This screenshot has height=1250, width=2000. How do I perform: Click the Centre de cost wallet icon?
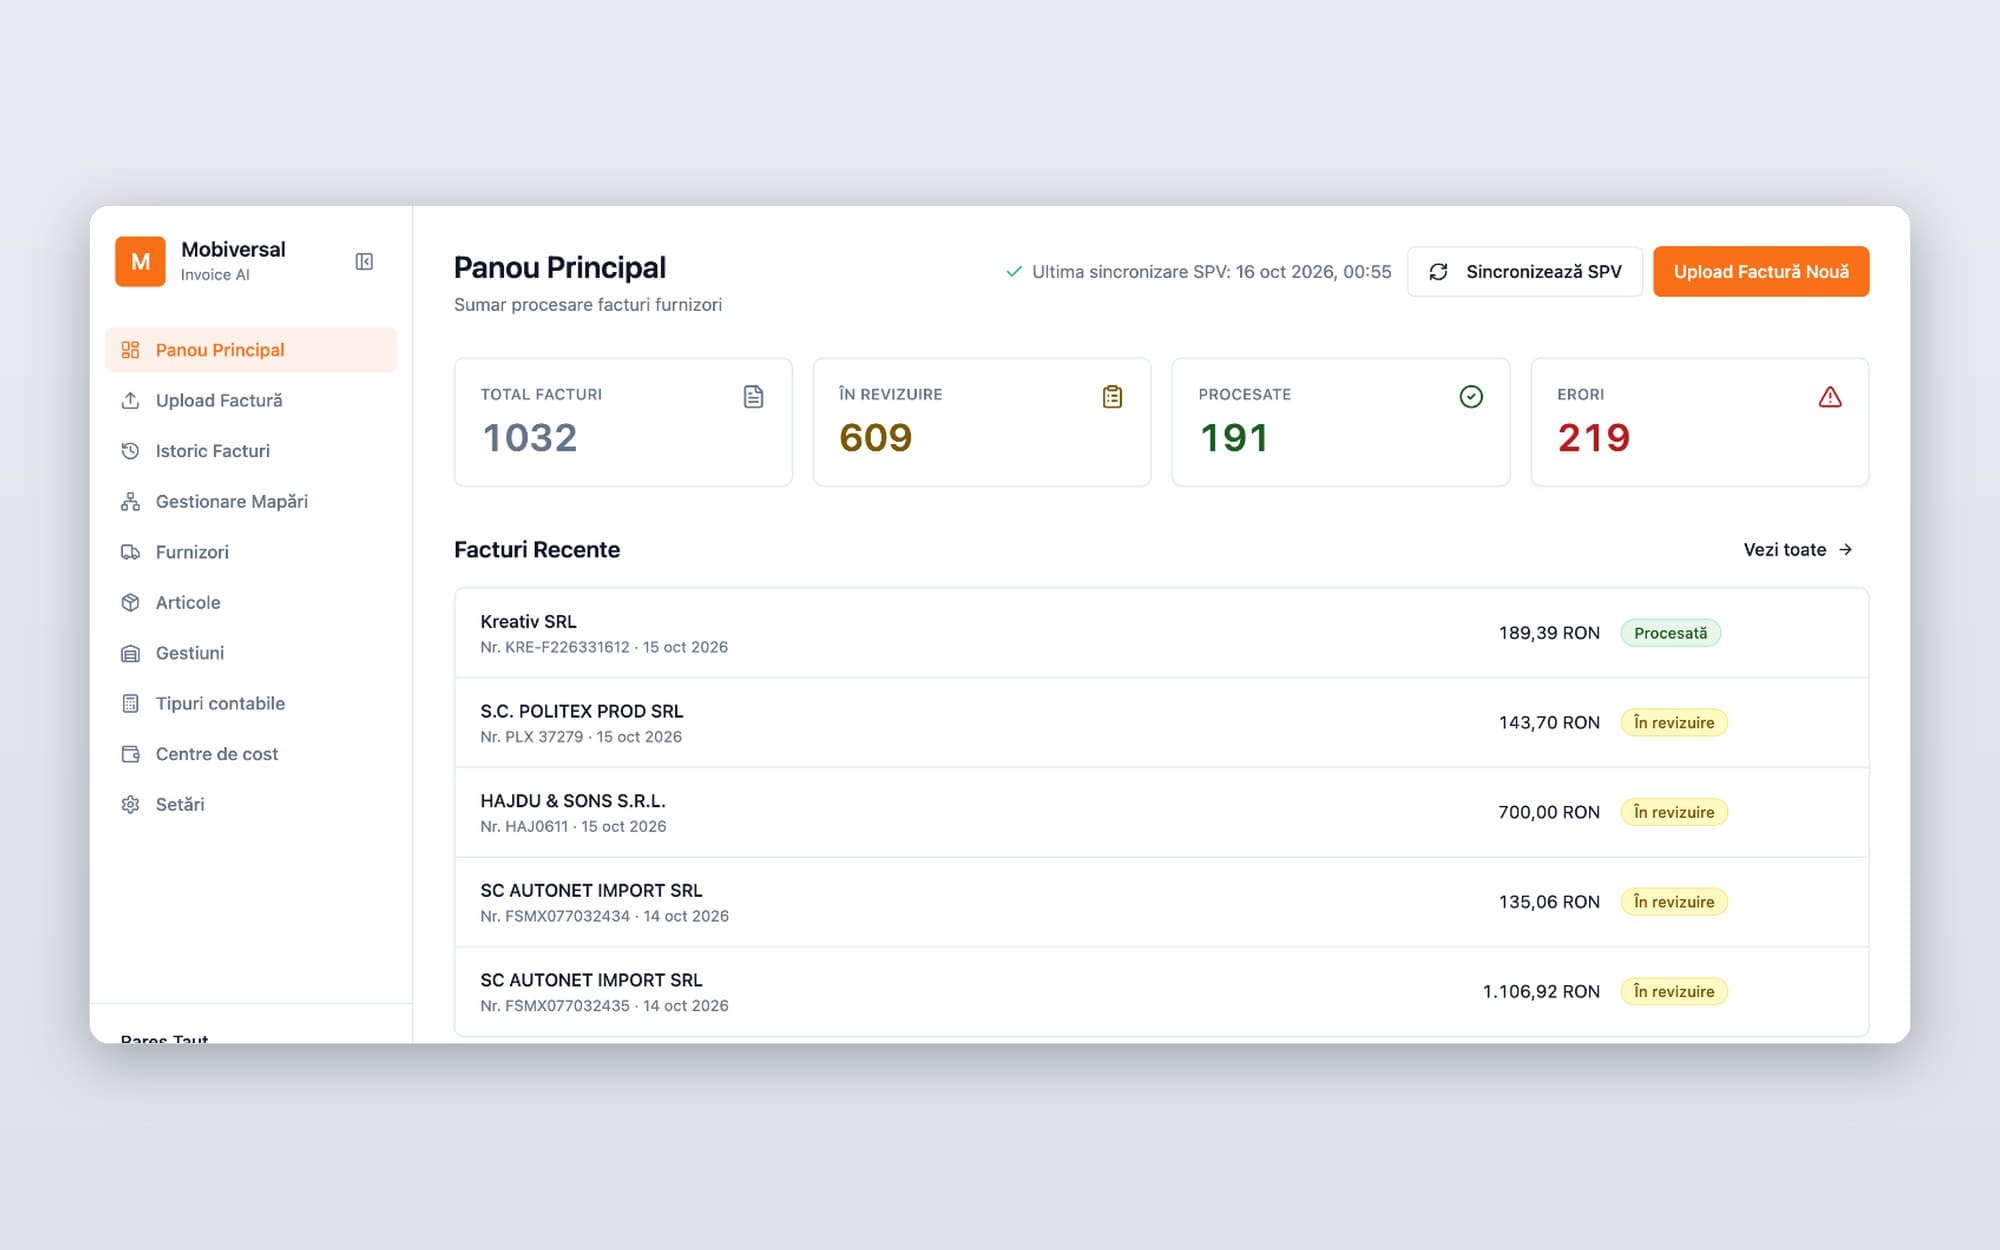130,754
